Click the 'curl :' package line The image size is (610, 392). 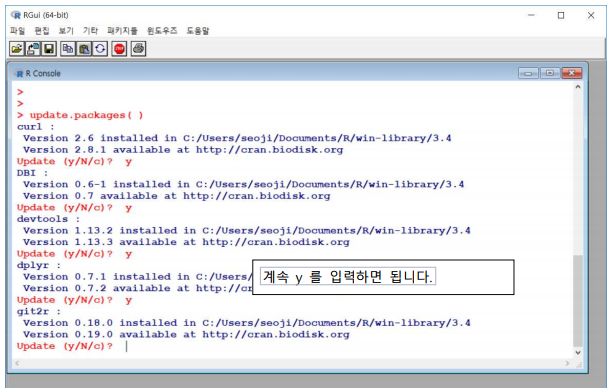[x=35, y=127]
